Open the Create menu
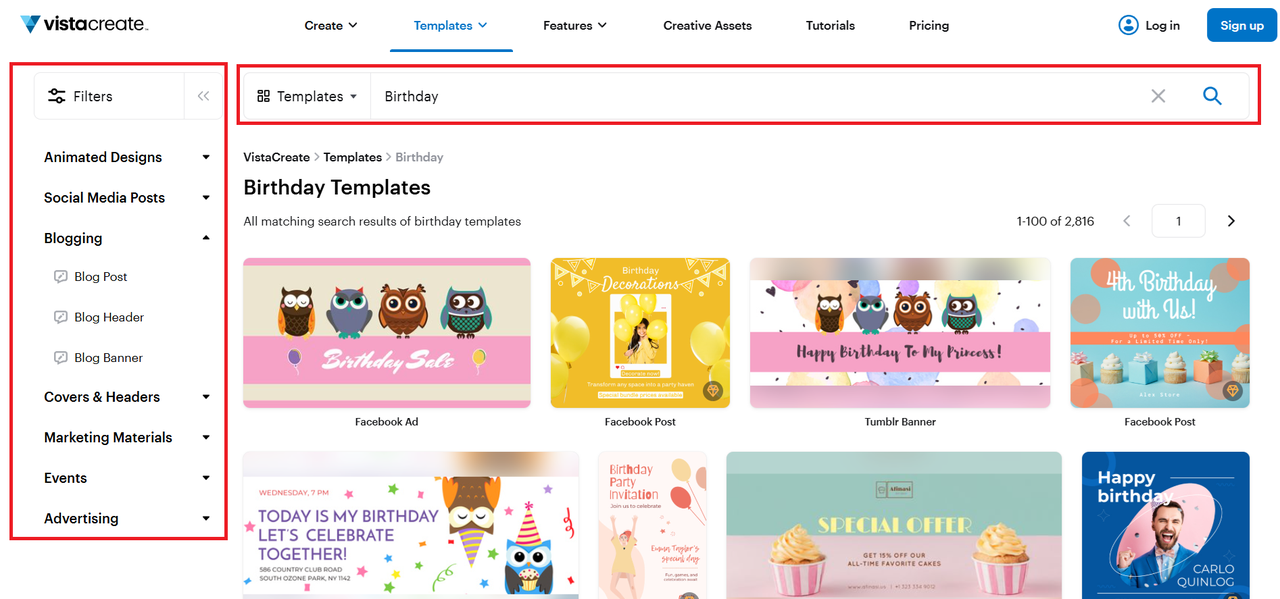This screenshot has width=1280, height=599. 331,25
